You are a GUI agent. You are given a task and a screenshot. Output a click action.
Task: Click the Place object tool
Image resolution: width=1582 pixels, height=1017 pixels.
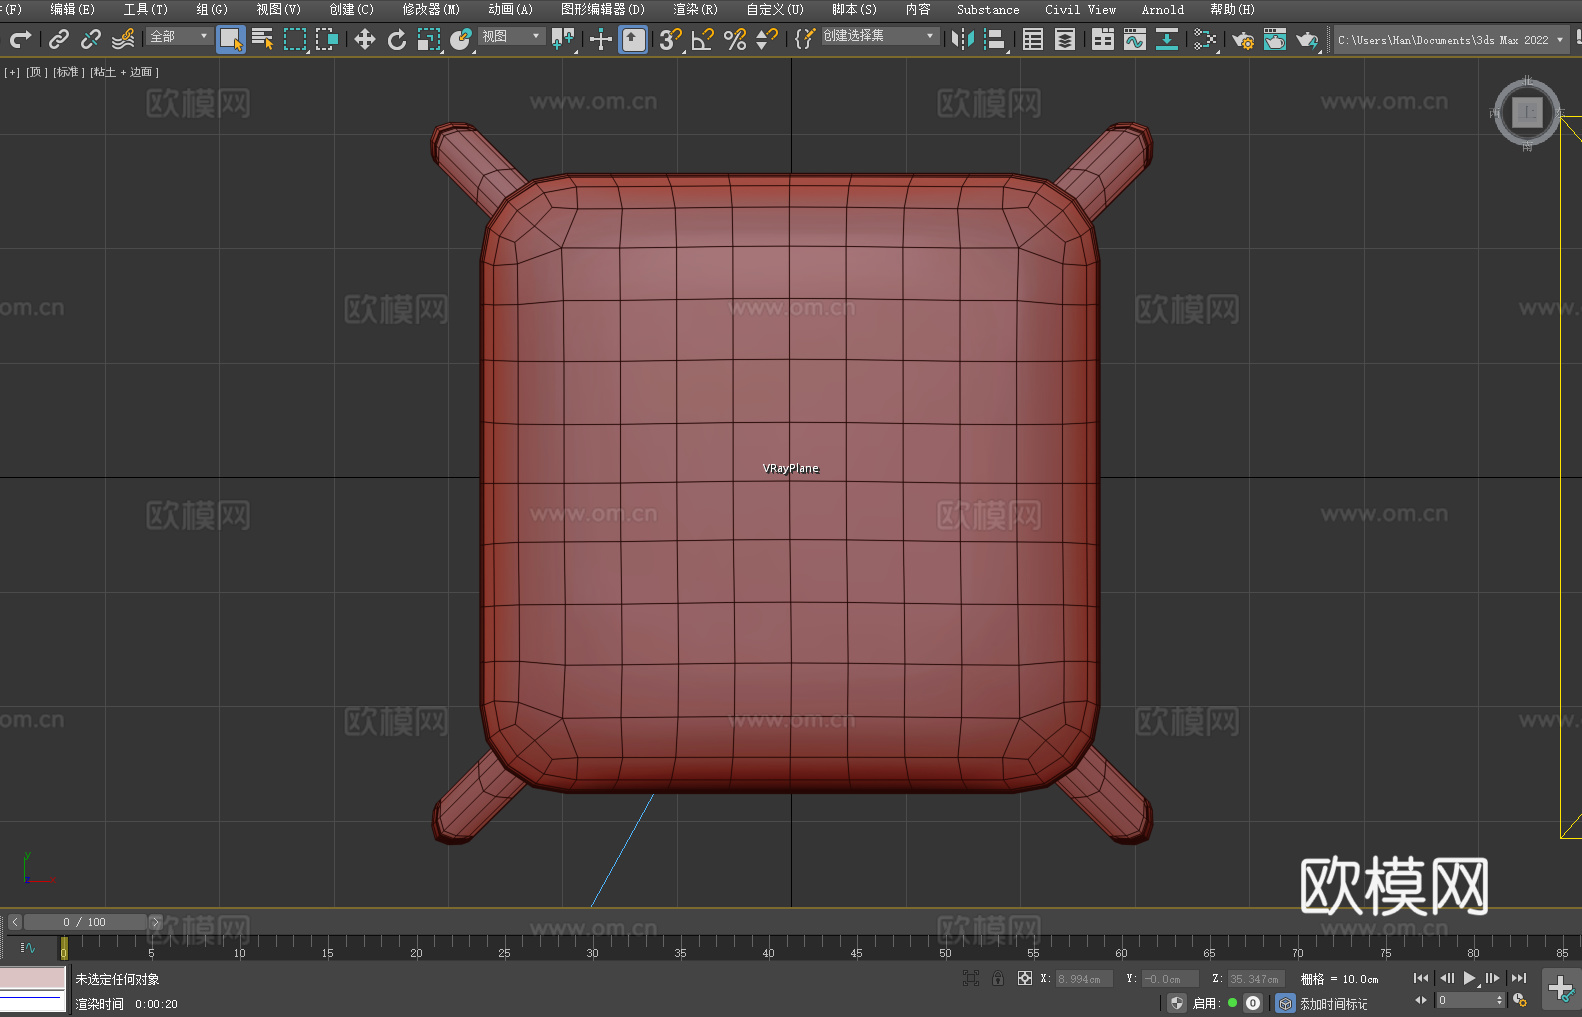pos(461,39)
